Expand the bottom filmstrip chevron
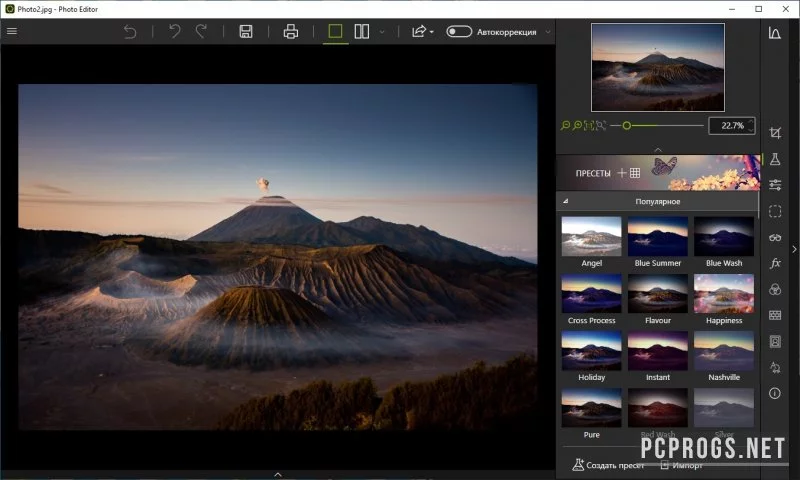 coord(278,474)
